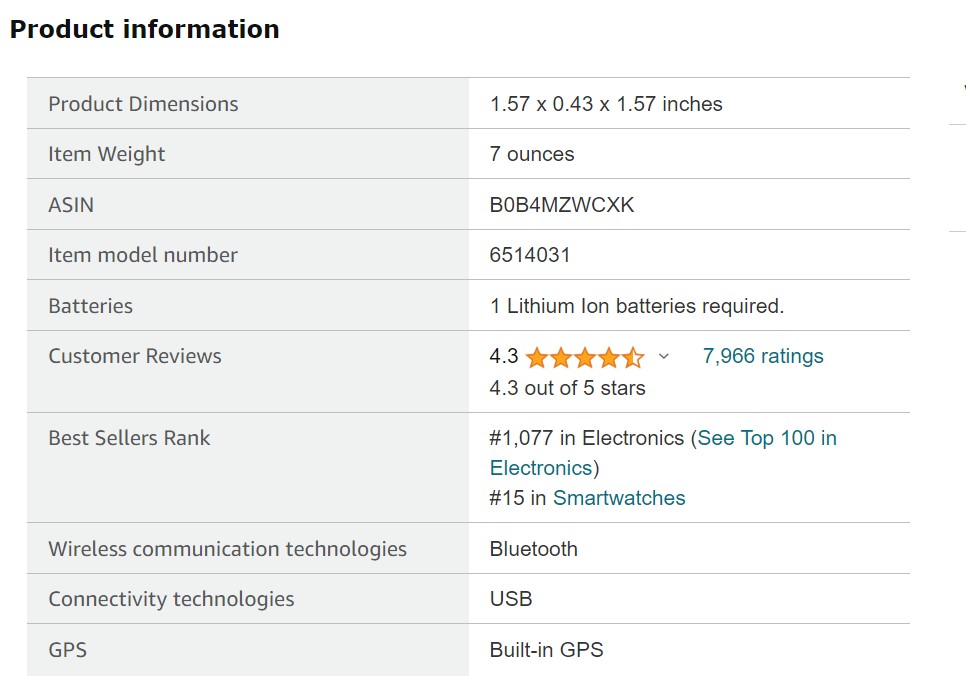Click the Wireless communication technologies label
Viewport: 966px width, 676px height.
point(227,549)
